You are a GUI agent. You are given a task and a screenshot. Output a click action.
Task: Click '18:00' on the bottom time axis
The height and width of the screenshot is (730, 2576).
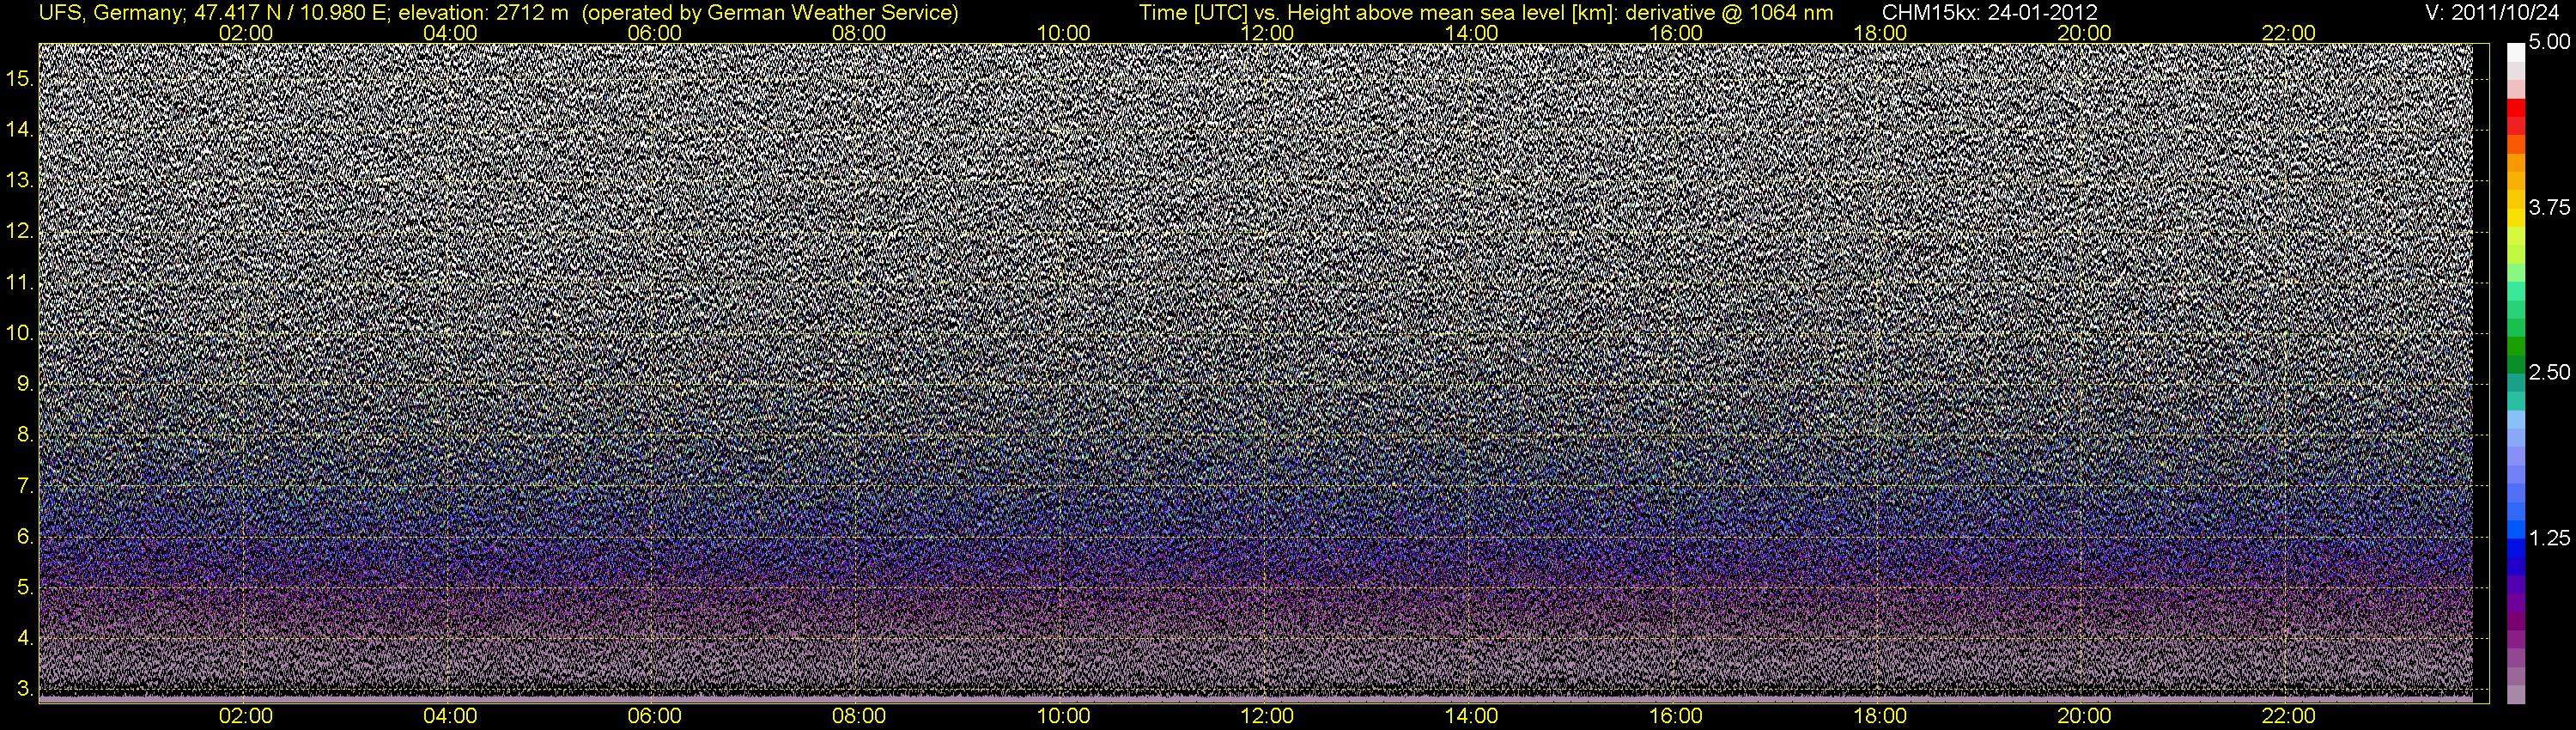point(1880,716)
